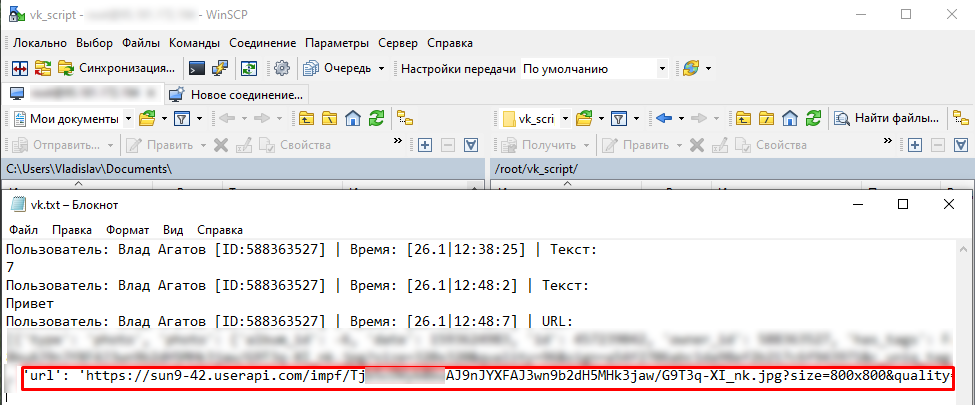
Task: Click the local panel Open Directory folder icon
Action: click(147, 118)
